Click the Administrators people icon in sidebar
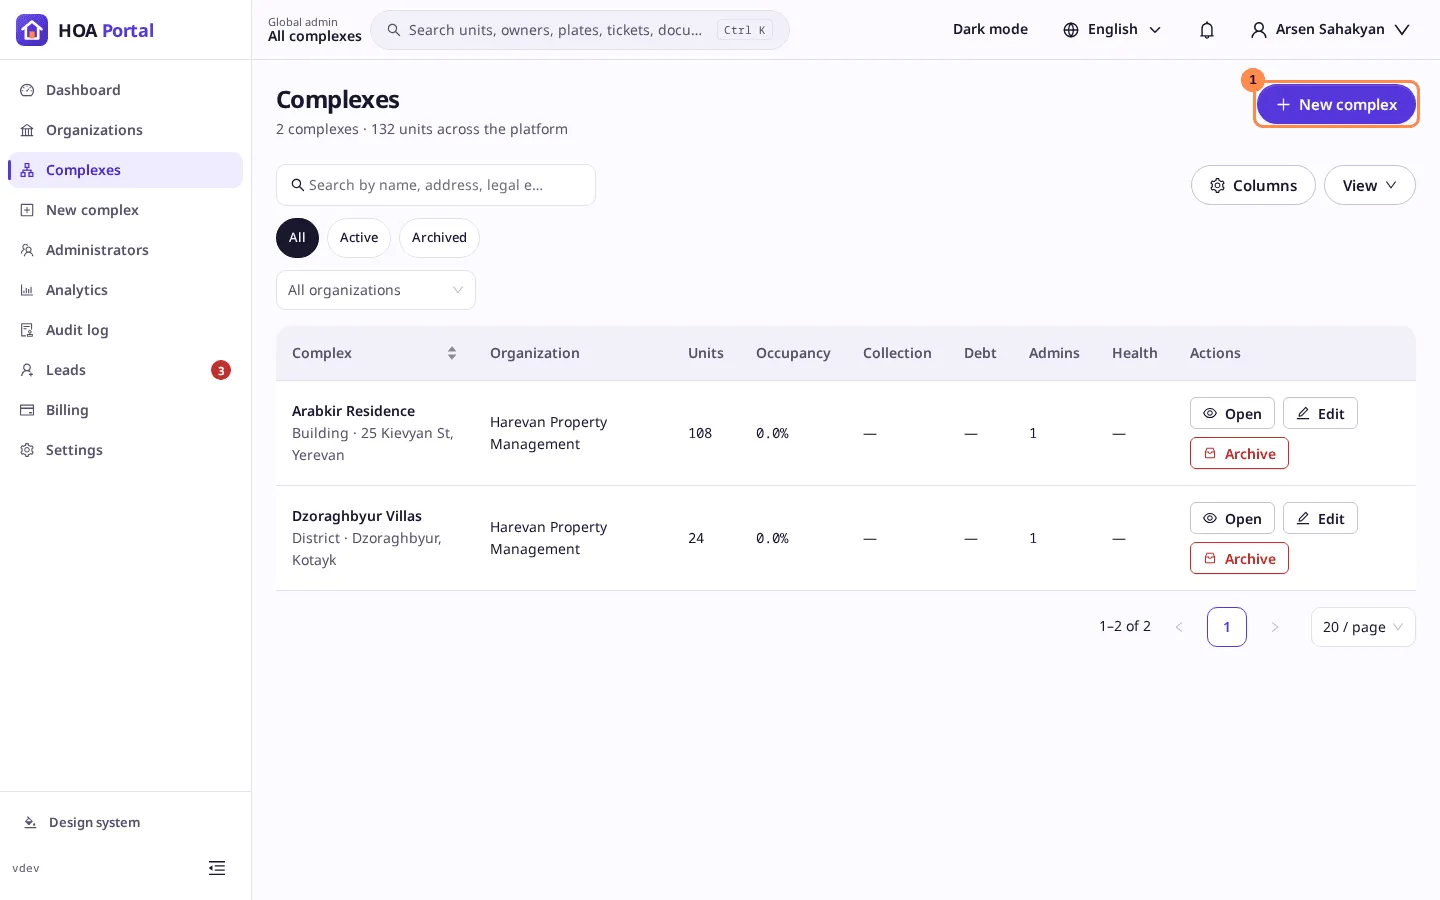Image resolution: width=1440 pixels, height=900 pixels. (x=27, y=250)
